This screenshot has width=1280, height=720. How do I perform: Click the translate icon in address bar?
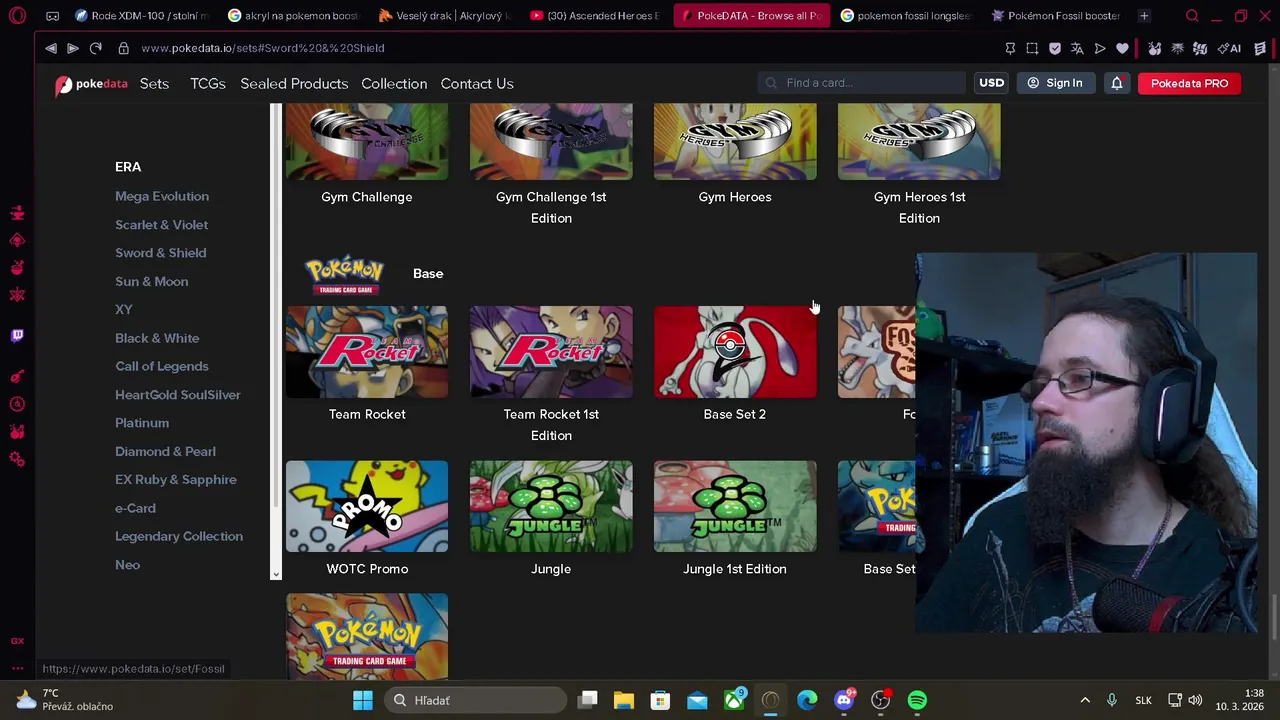1077,48
